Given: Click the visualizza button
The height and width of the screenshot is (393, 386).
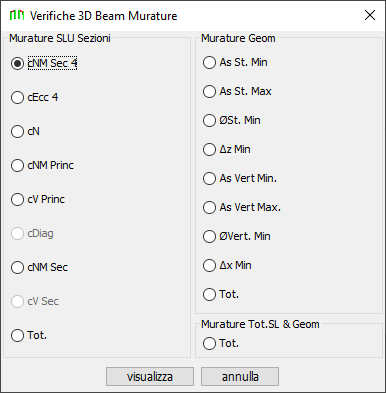Looking at the screenshot, I should pyautogui.click(x=150, y=377).
